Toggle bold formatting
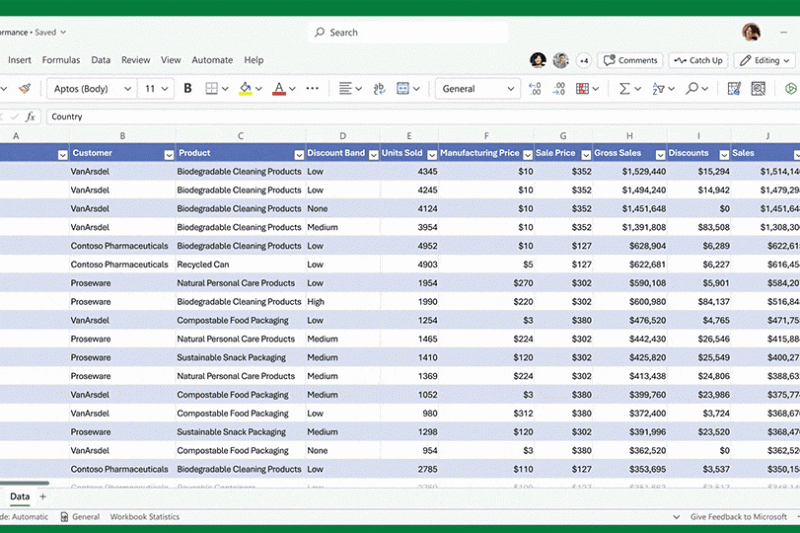Viewport: 800px width, 533px height. pos(188,89)
